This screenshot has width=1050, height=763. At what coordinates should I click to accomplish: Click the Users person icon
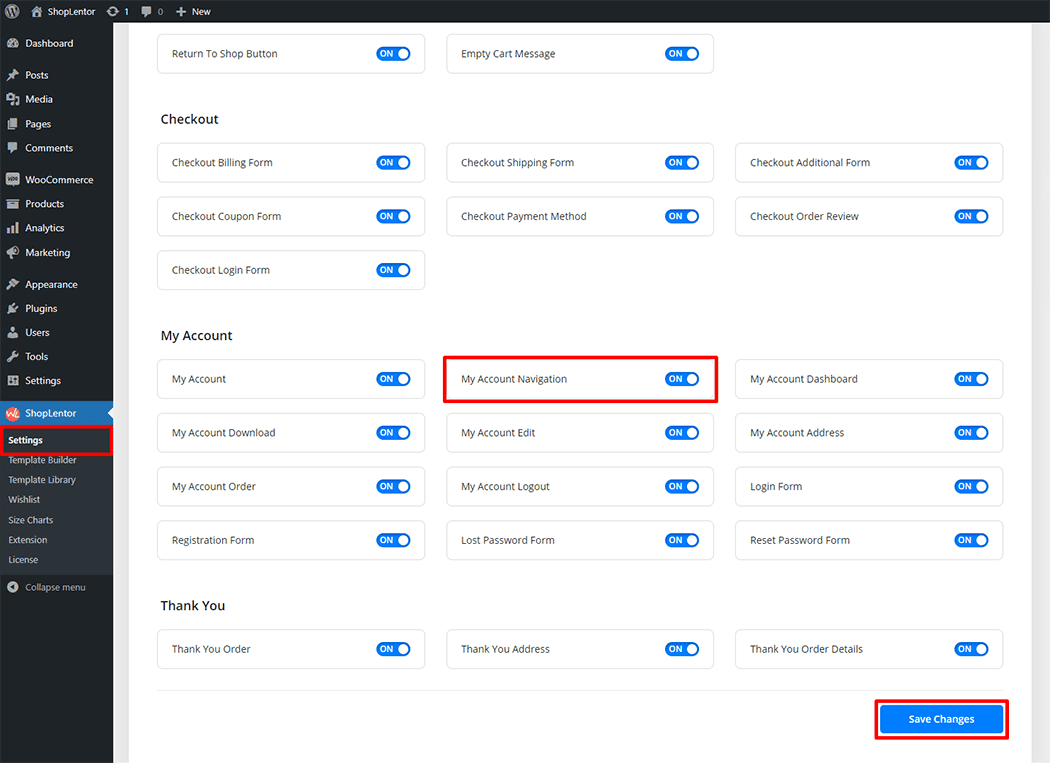[13, 332]
